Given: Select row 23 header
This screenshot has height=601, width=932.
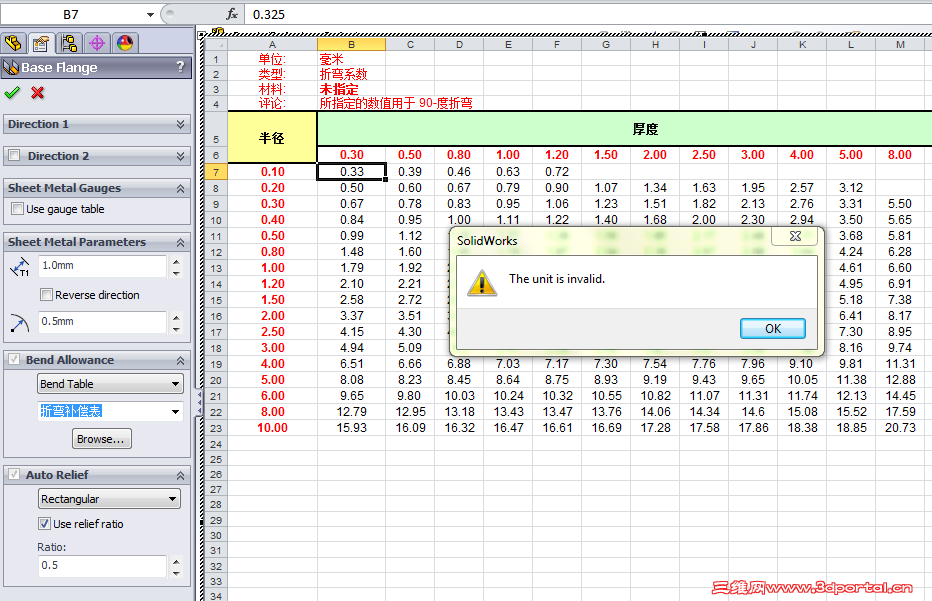Looking at the screenshot, I should [216, 429].
